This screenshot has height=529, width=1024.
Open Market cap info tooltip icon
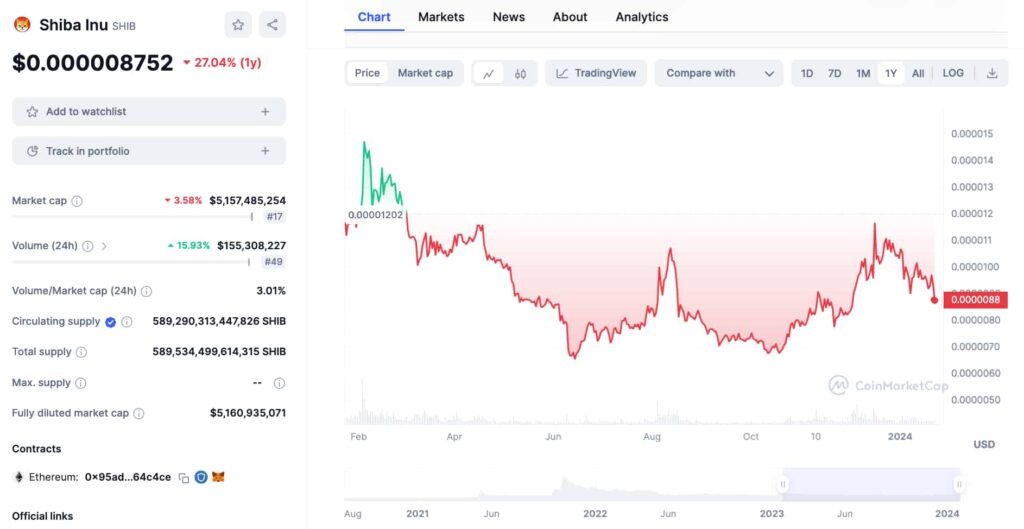point(77,201)
